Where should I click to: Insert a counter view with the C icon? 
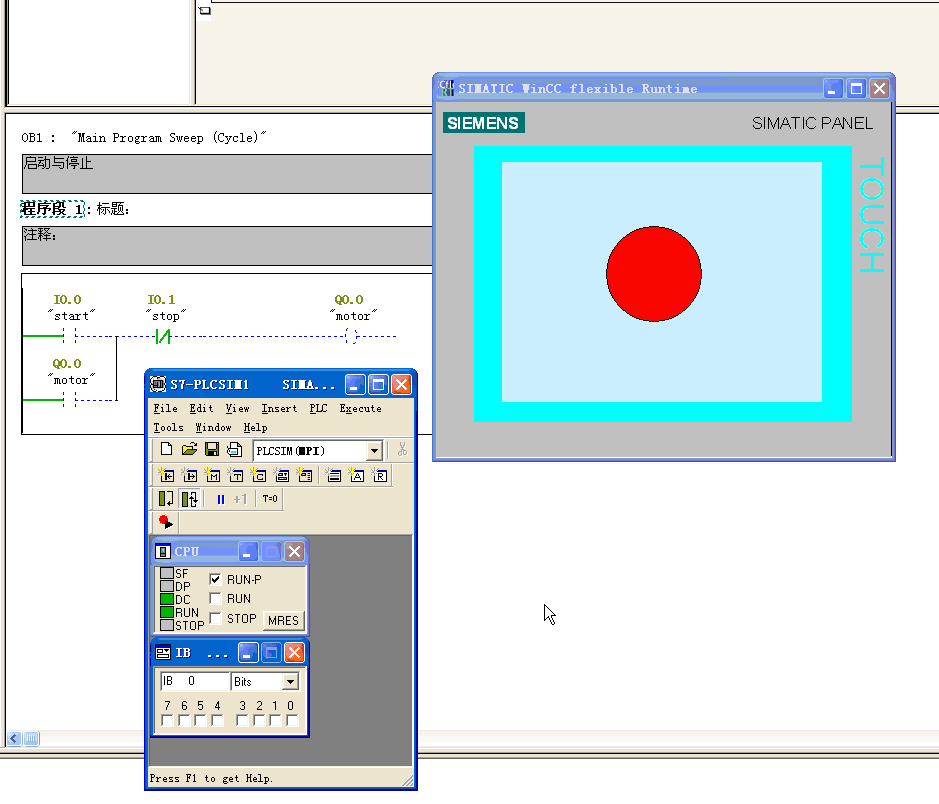click(259, 476)
